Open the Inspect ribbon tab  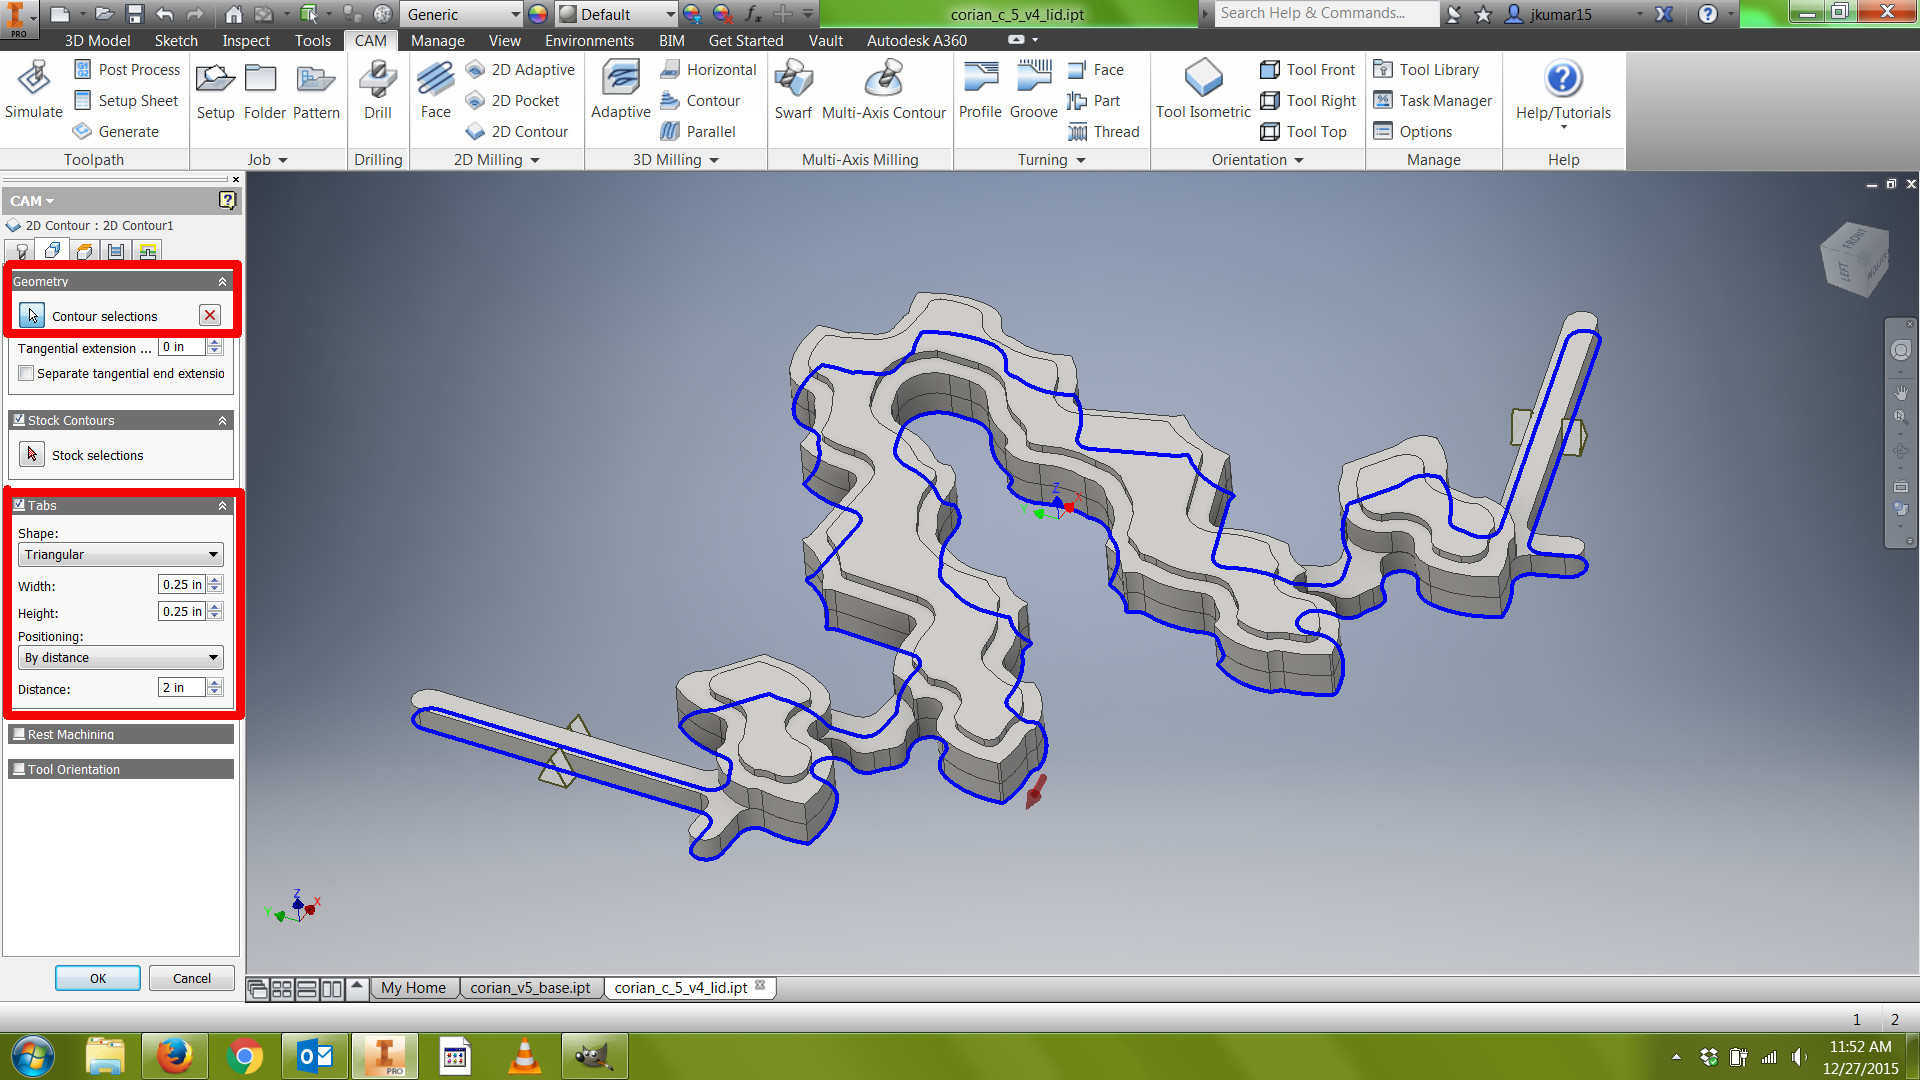pos(246,40)
